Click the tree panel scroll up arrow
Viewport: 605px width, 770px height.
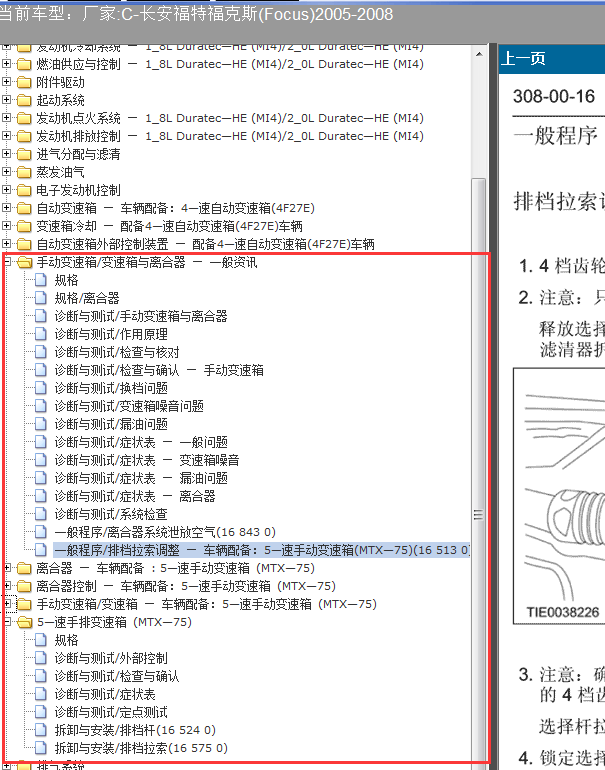coord(479,54)
